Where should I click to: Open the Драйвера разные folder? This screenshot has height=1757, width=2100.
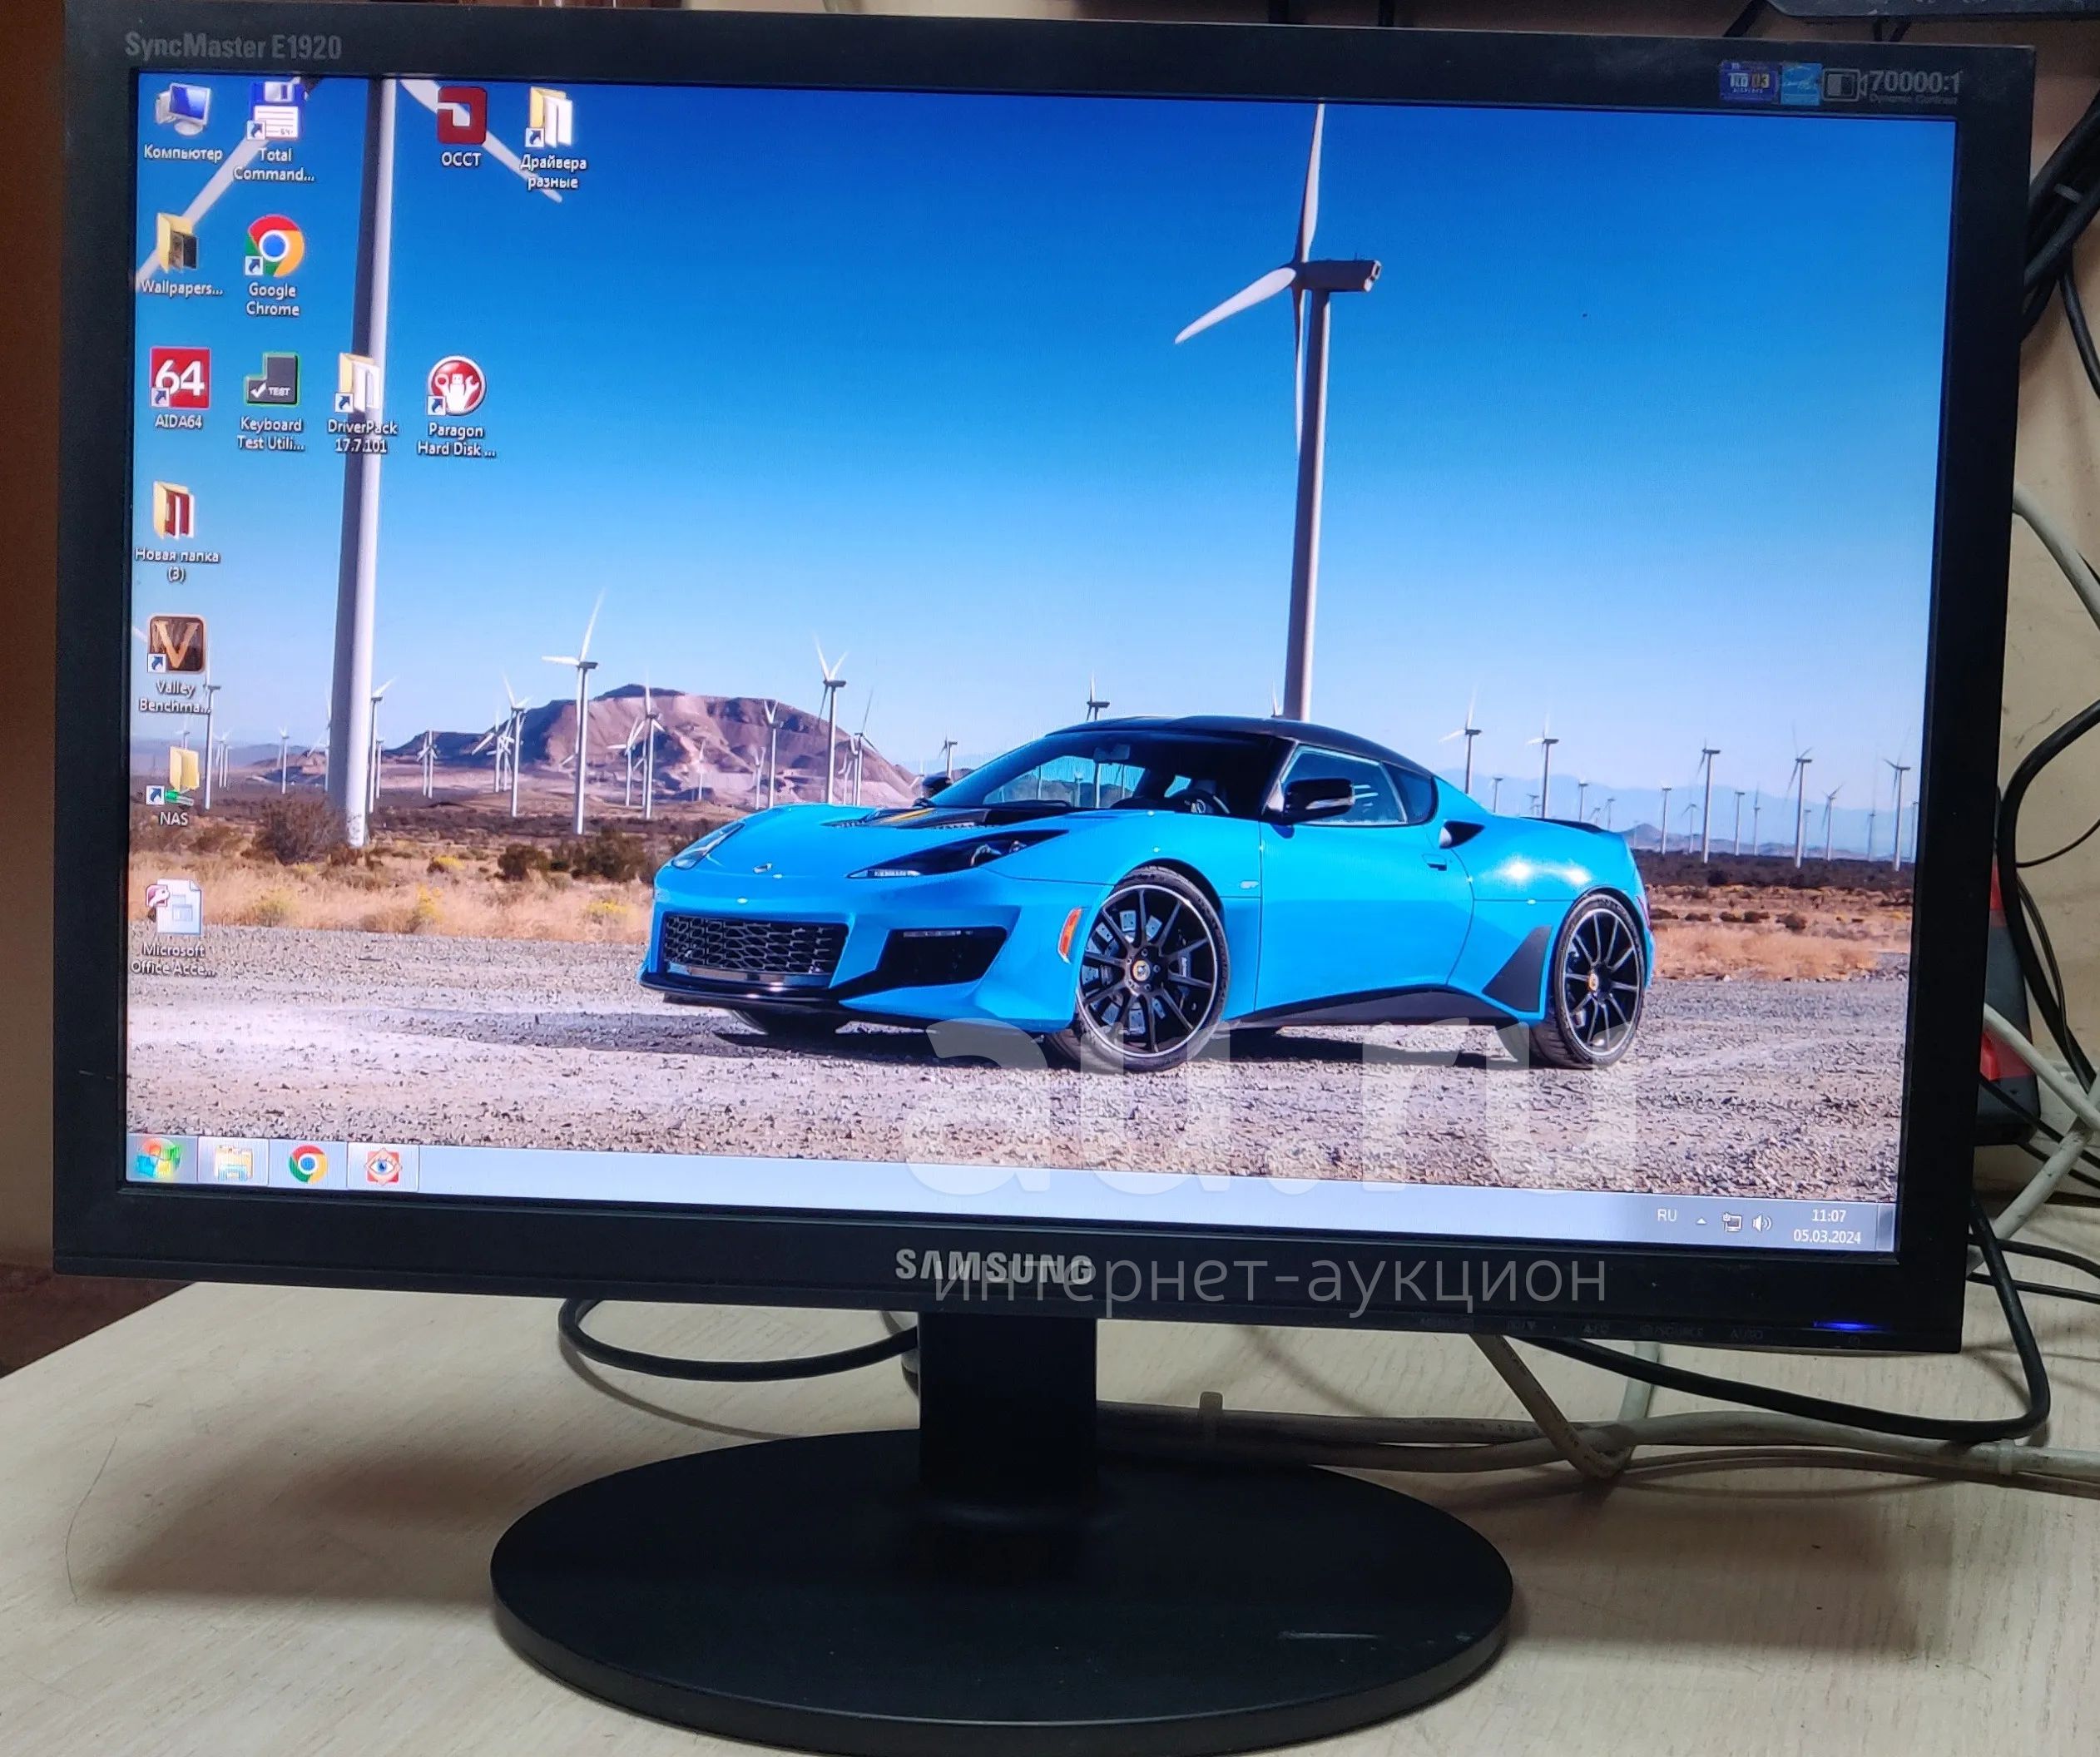(552, 138)
